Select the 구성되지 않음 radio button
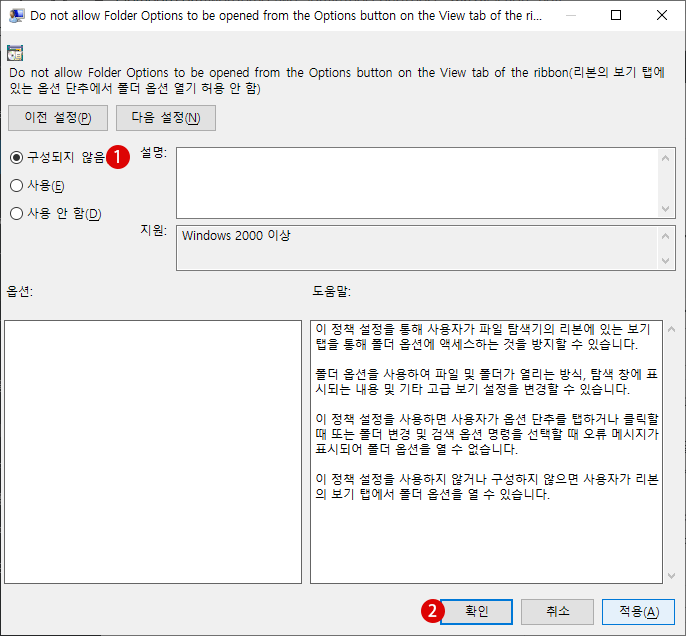The image size is (686, 636). tap(17, 157)
